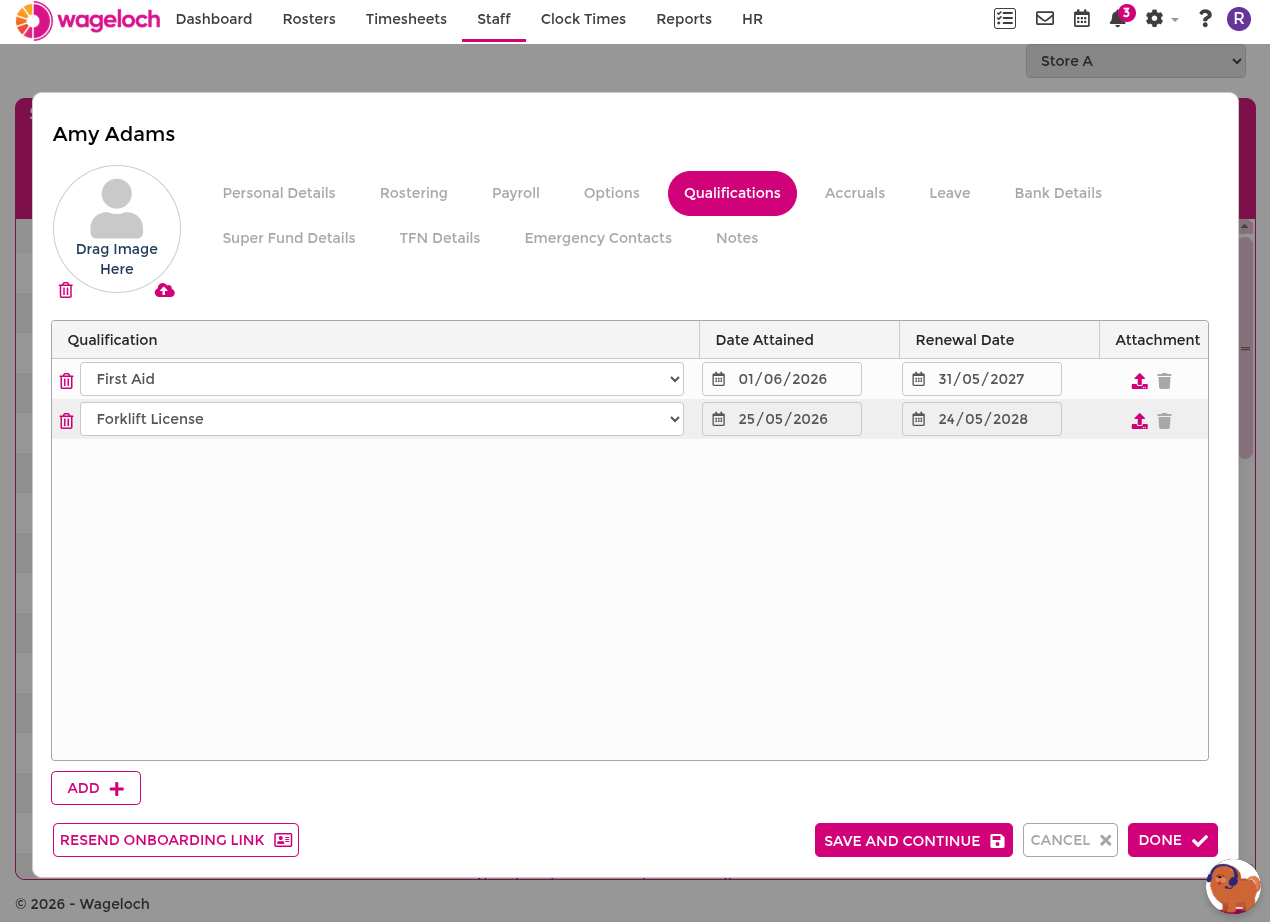Screen dimensions: 1270x922
Task: Switch to Accruals tab
Action: tap(855, 193)
